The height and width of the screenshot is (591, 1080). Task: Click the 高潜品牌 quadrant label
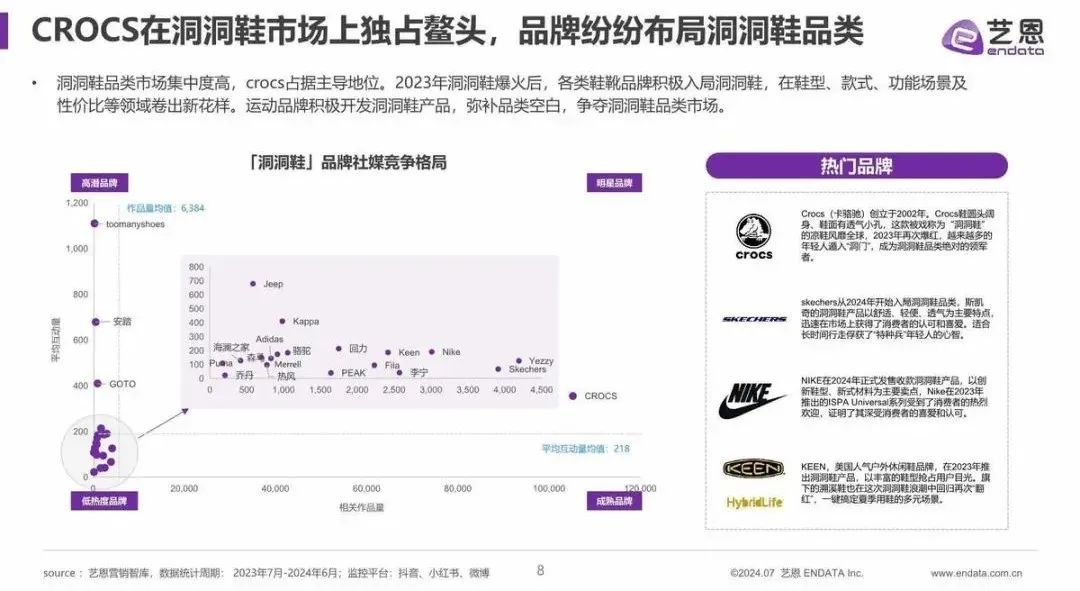99,183
